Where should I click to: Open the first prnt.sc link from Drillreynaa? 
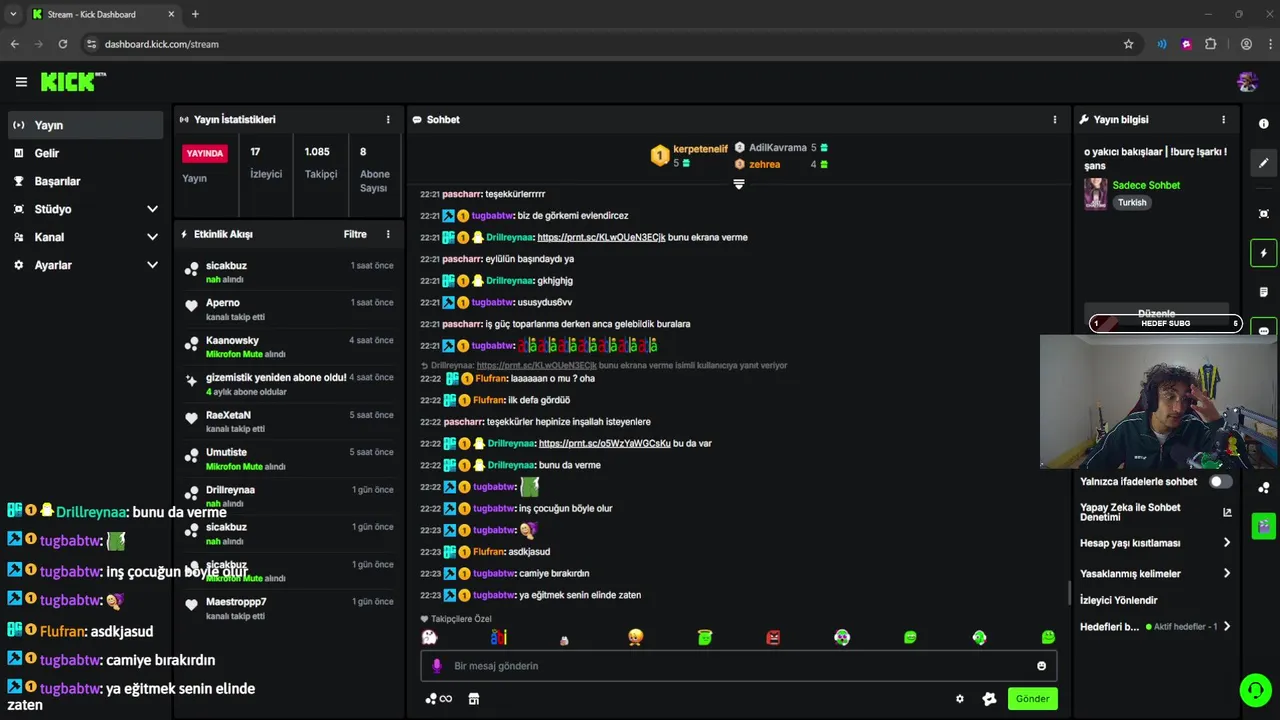click(601, 237)
